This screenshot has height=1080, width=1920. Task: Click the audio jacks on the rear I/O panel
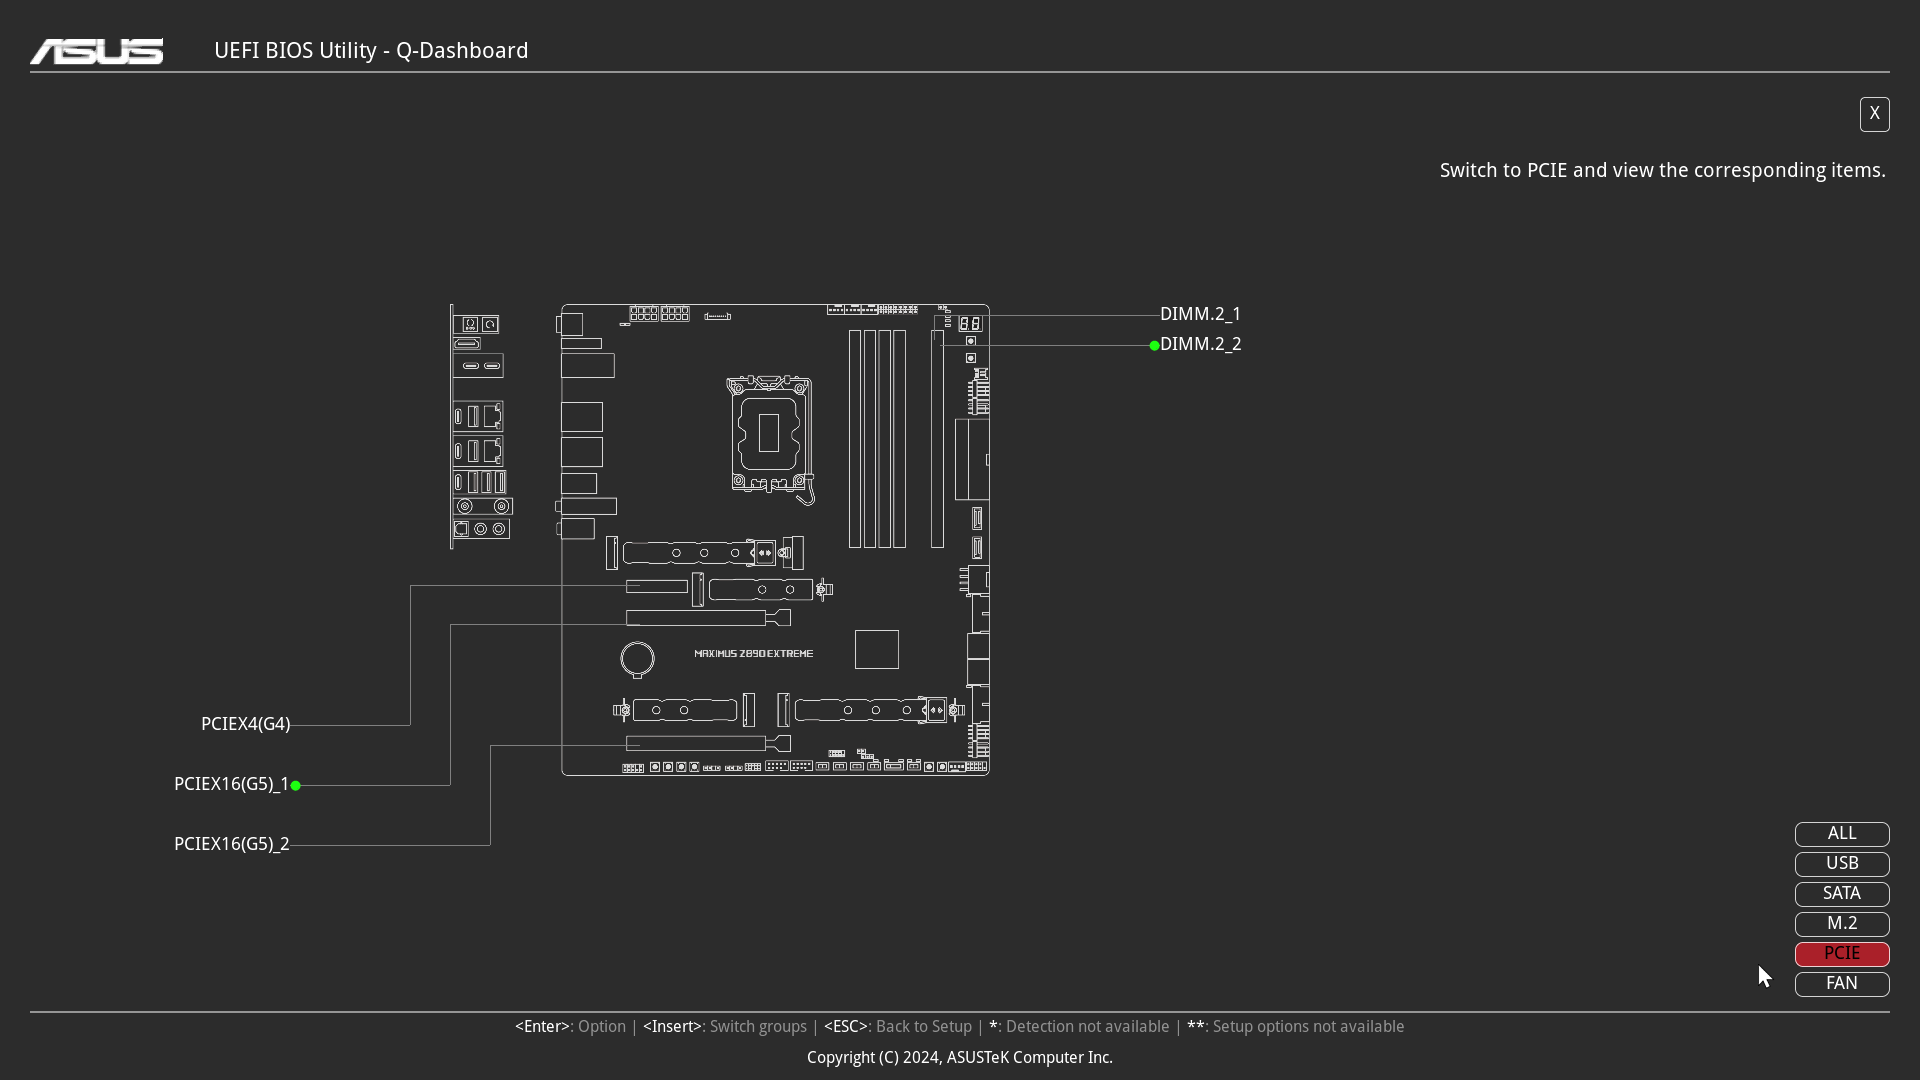coord(481,529)
